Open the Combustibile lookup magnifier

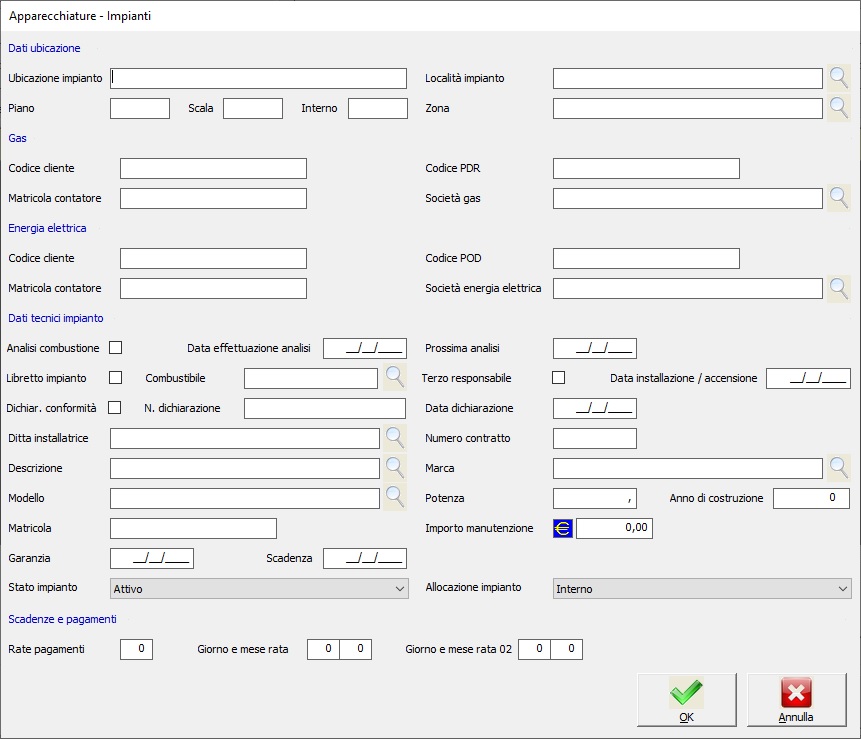point(394,378)
